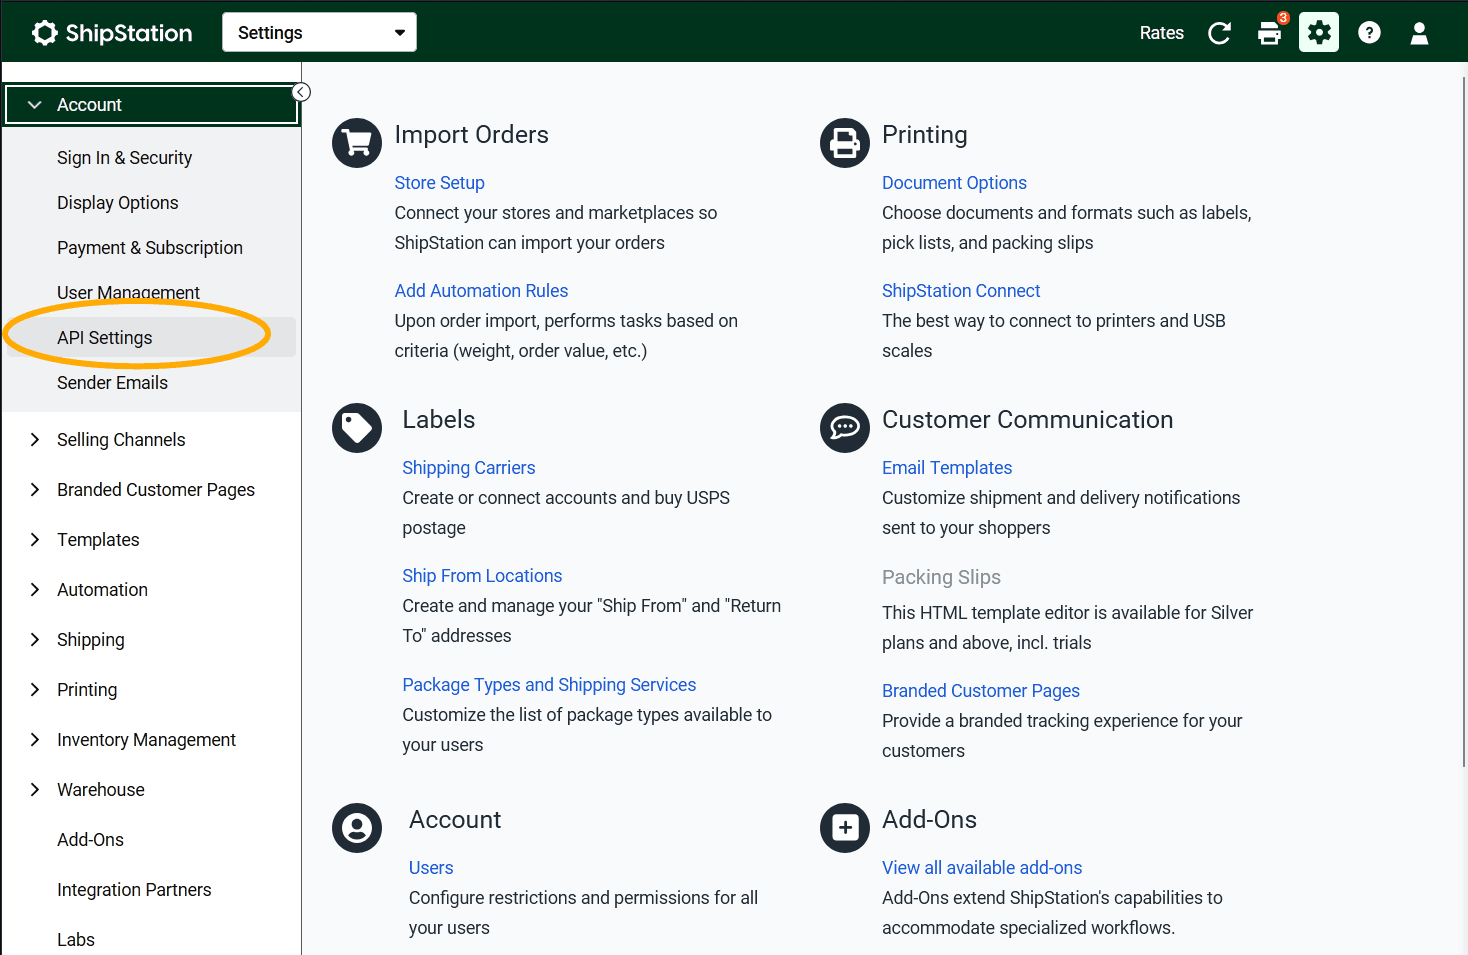Open Branded Customer Pages link in content
This screenshot has height=955, width=1468.
point(981,691)
